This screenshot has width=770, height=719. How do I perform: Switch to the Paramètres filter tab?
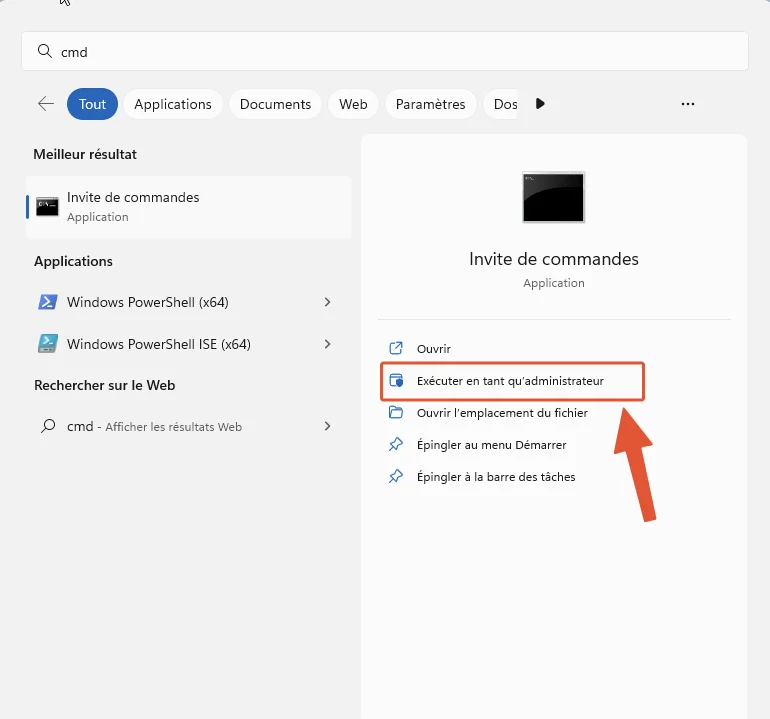[x=430, y=104]
